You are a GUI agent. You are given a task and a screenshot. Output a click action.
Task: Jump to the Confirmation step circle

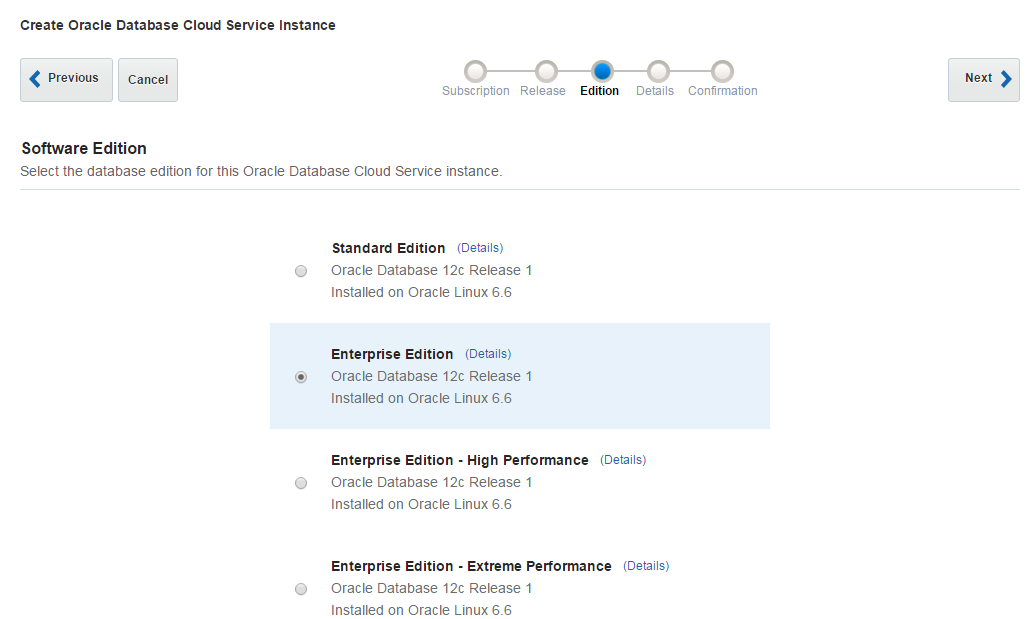(x=722, y=71)
